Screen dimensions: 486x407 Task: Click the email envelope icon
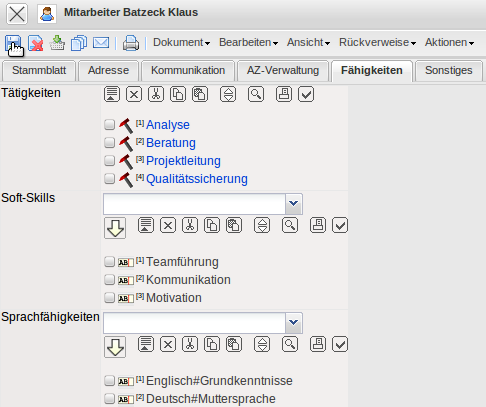point(101,43)
